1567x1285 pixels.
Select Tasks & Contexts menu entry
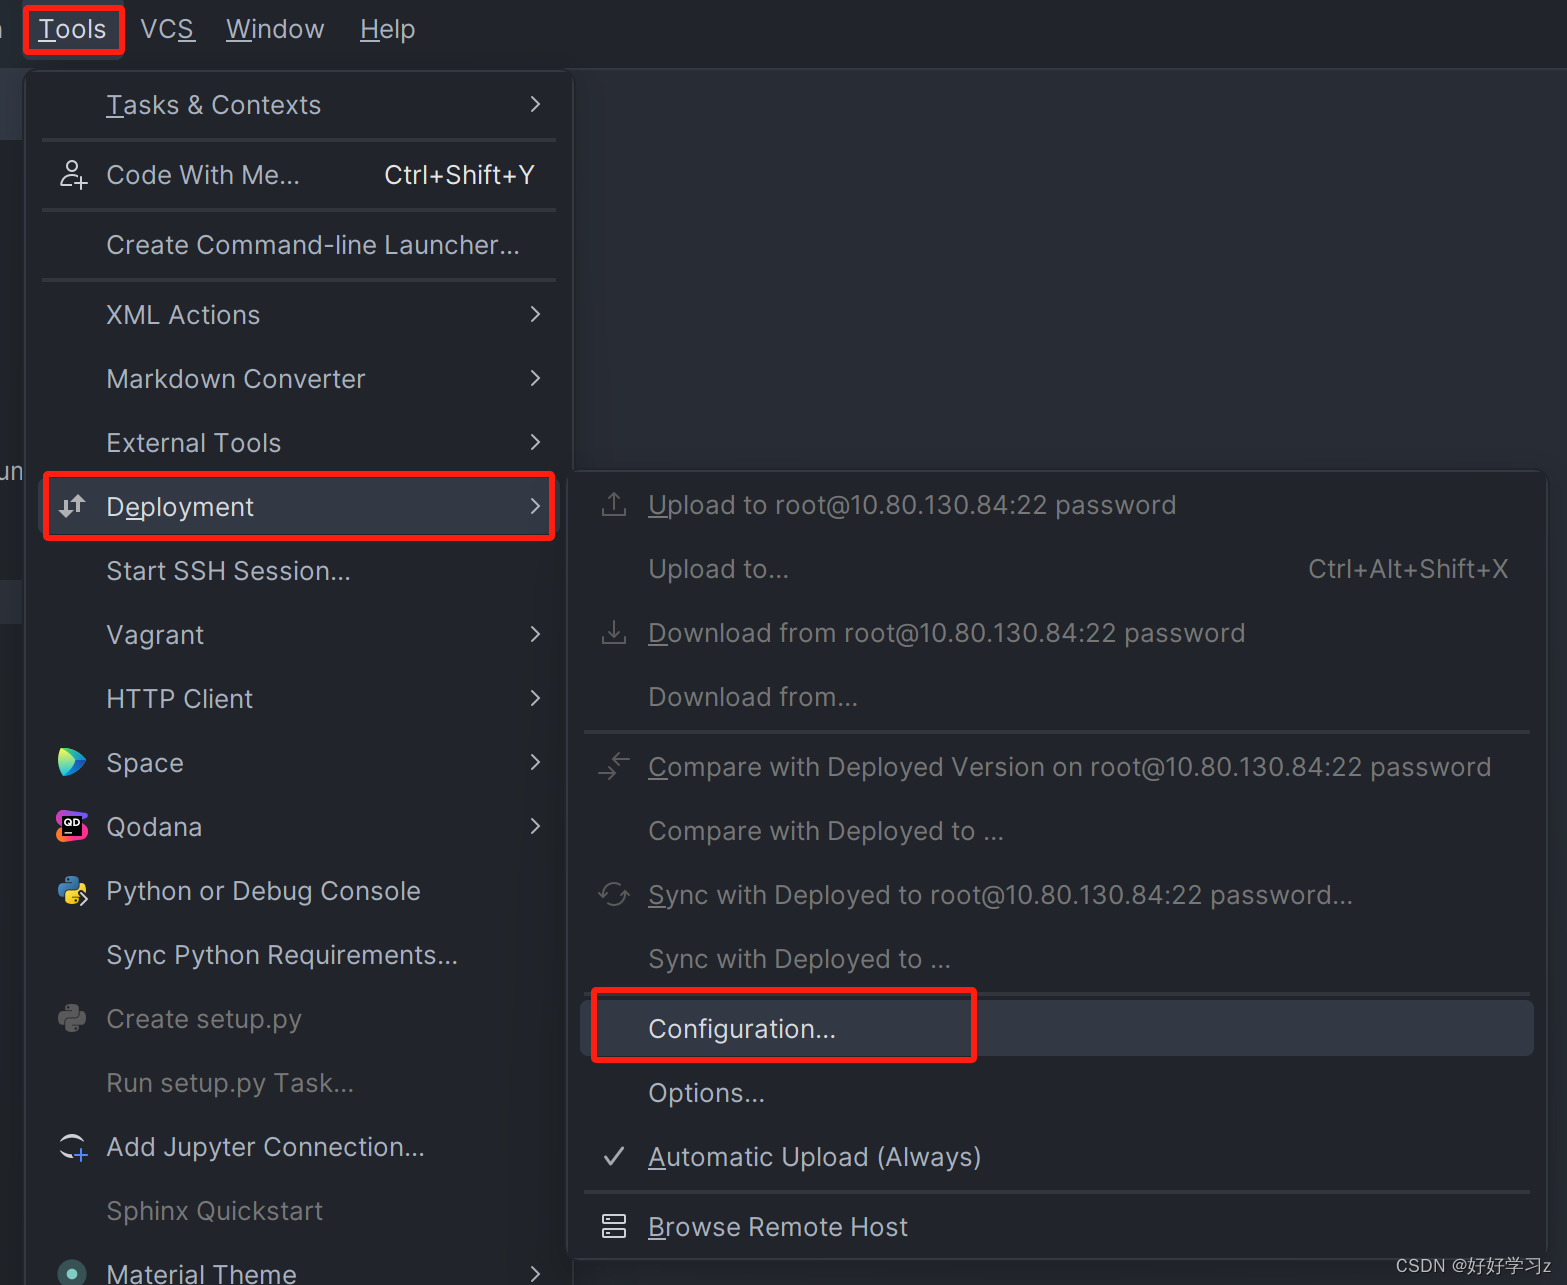(298, 104)
